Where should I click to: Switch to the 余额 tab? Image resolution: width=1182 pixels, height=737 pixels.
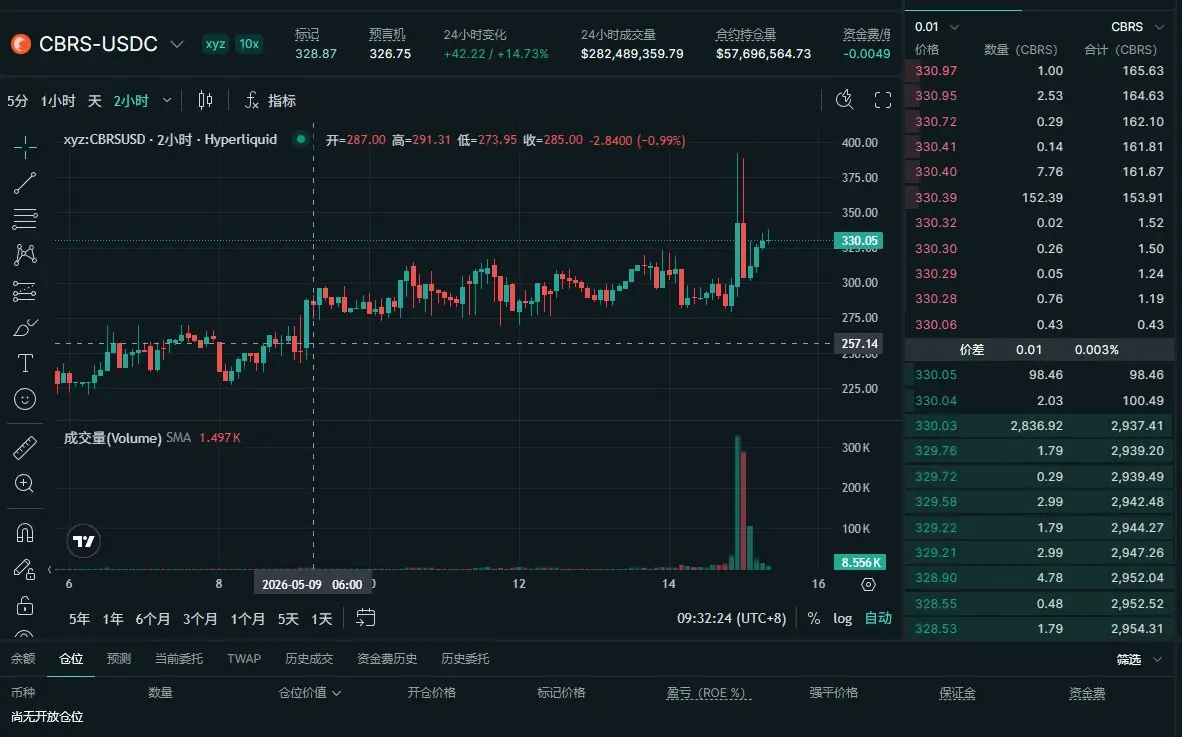(x=23, y=659)
